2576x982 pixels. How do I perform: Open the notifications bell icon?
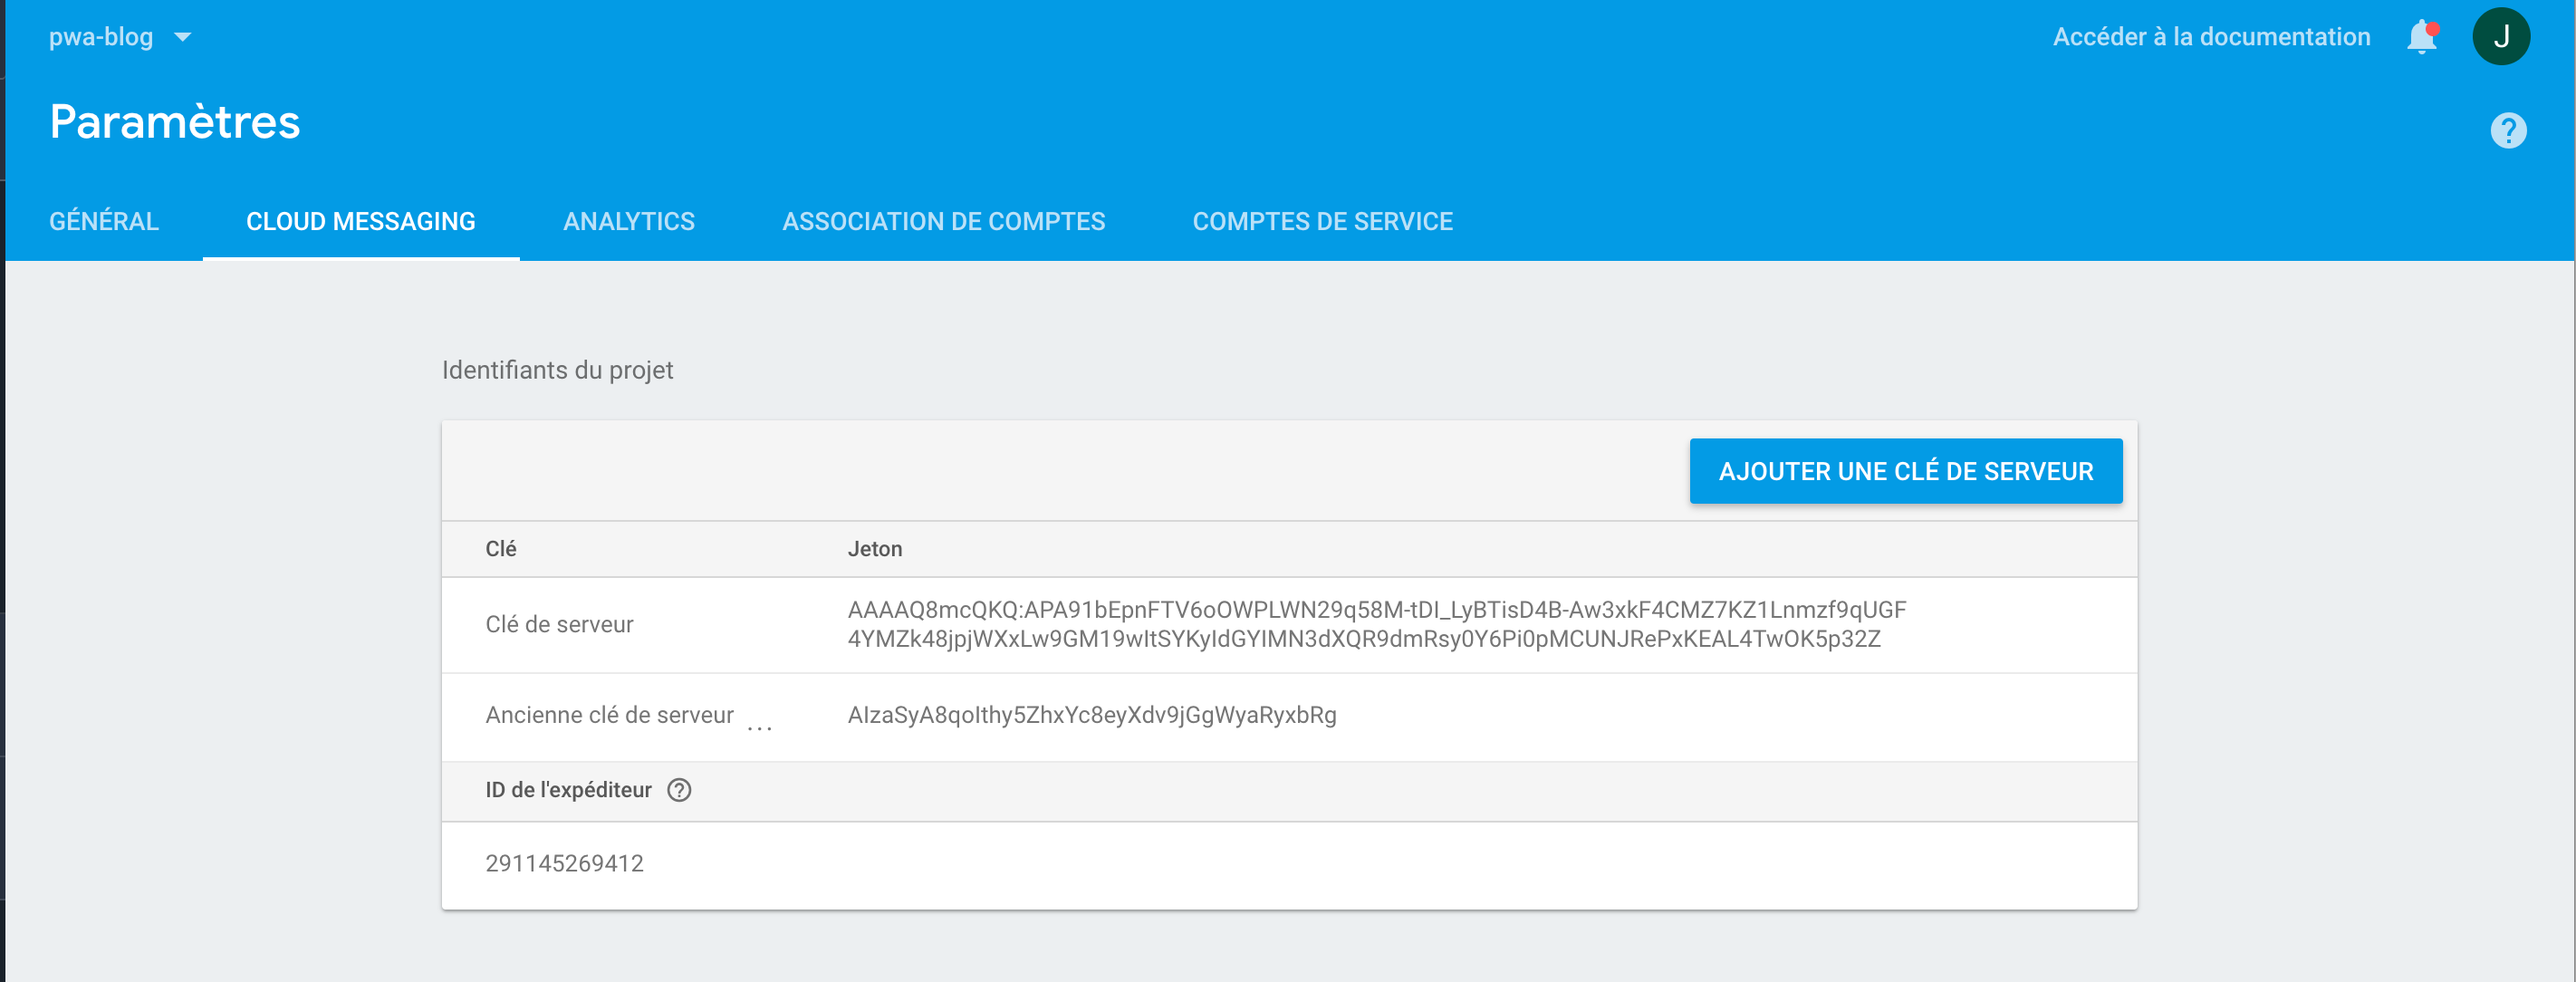pyautogui.click(x=2421, y=36)
